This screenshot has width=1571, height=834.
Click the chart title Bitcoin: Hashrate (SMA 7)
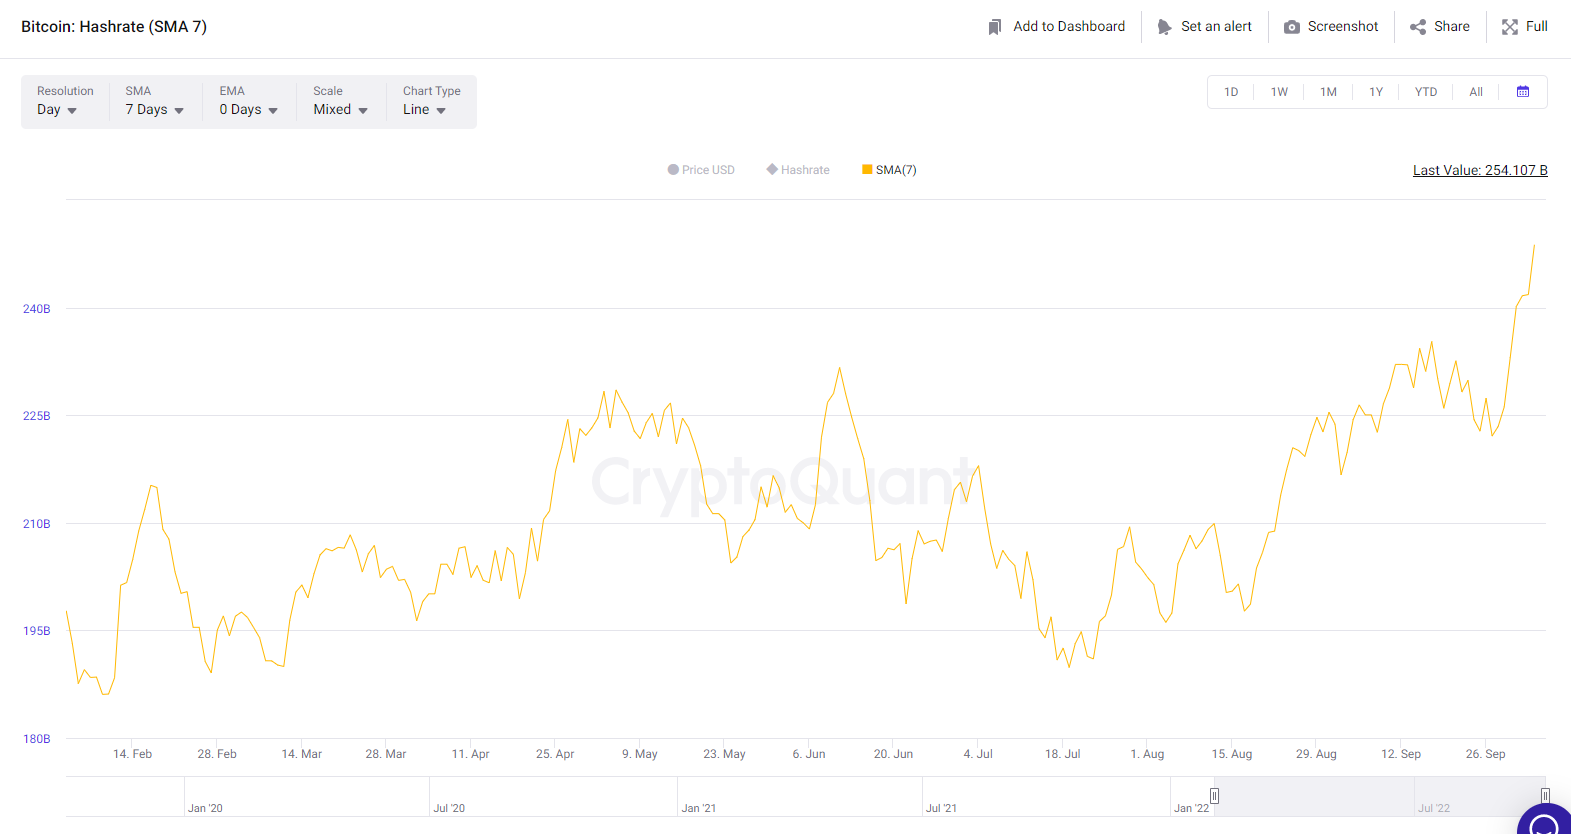point(114,27)
